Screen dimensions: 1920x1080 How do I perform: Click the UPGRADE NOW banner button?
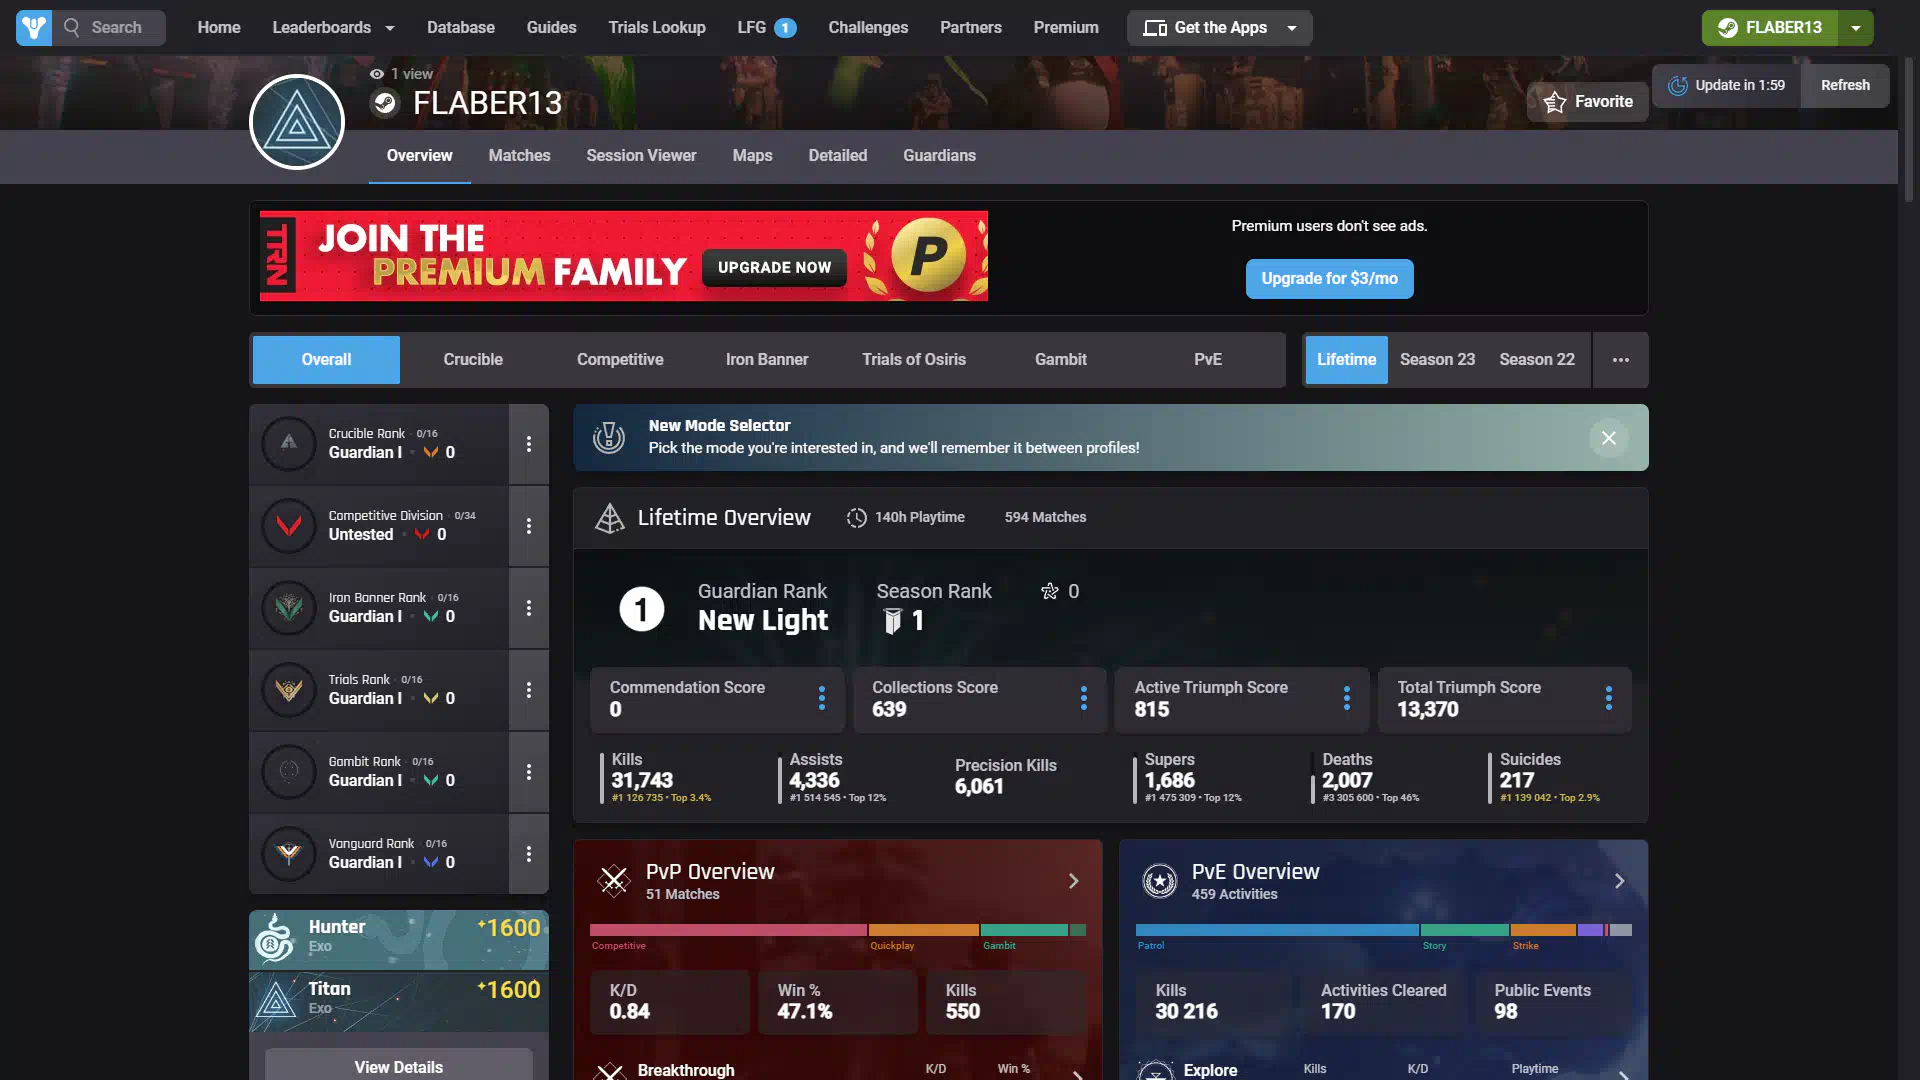(x=774, y=268)
